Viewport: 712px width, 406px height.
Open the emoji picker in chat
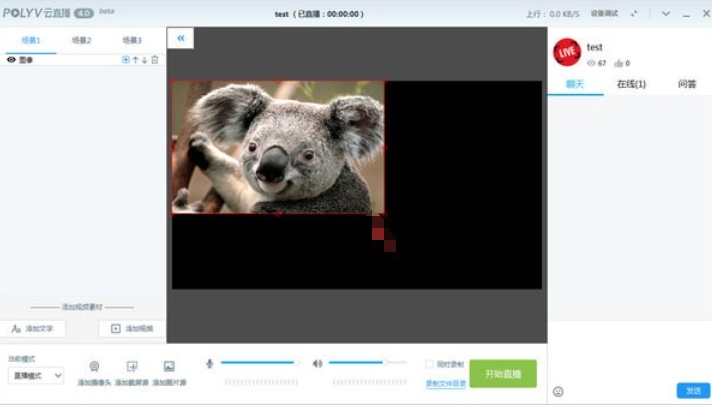(558, 391)
